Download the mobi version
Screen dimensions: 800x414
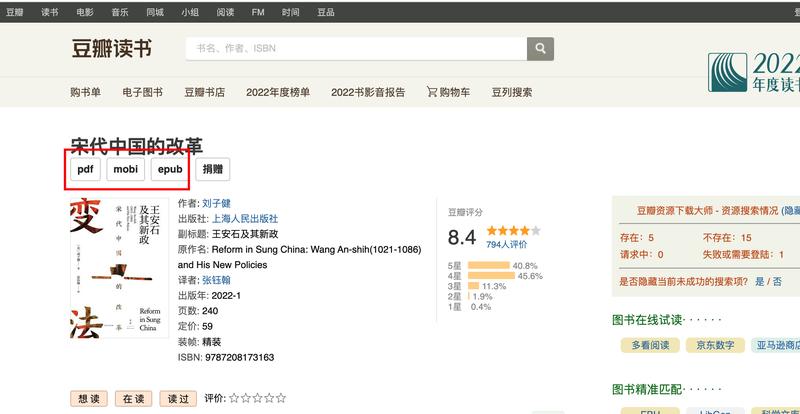click(x=126, y=169)
